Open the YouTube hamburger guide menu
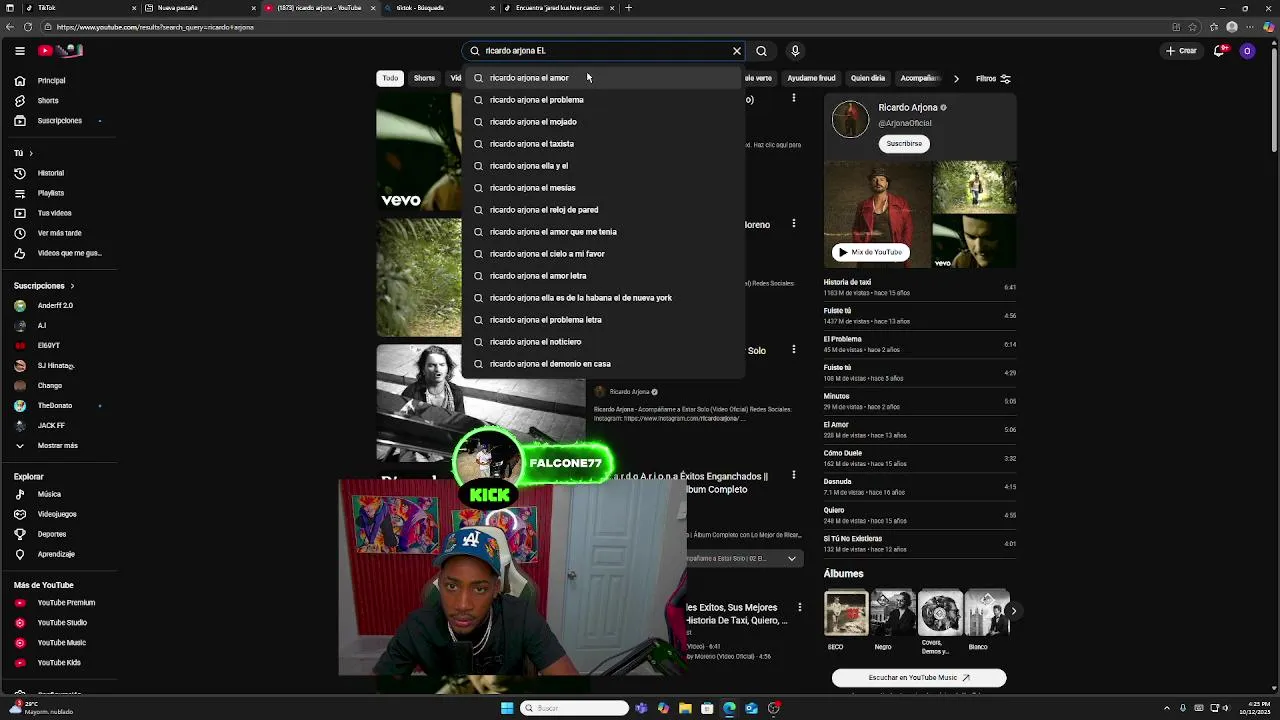The image size is (1280, 720). point(20,50)
